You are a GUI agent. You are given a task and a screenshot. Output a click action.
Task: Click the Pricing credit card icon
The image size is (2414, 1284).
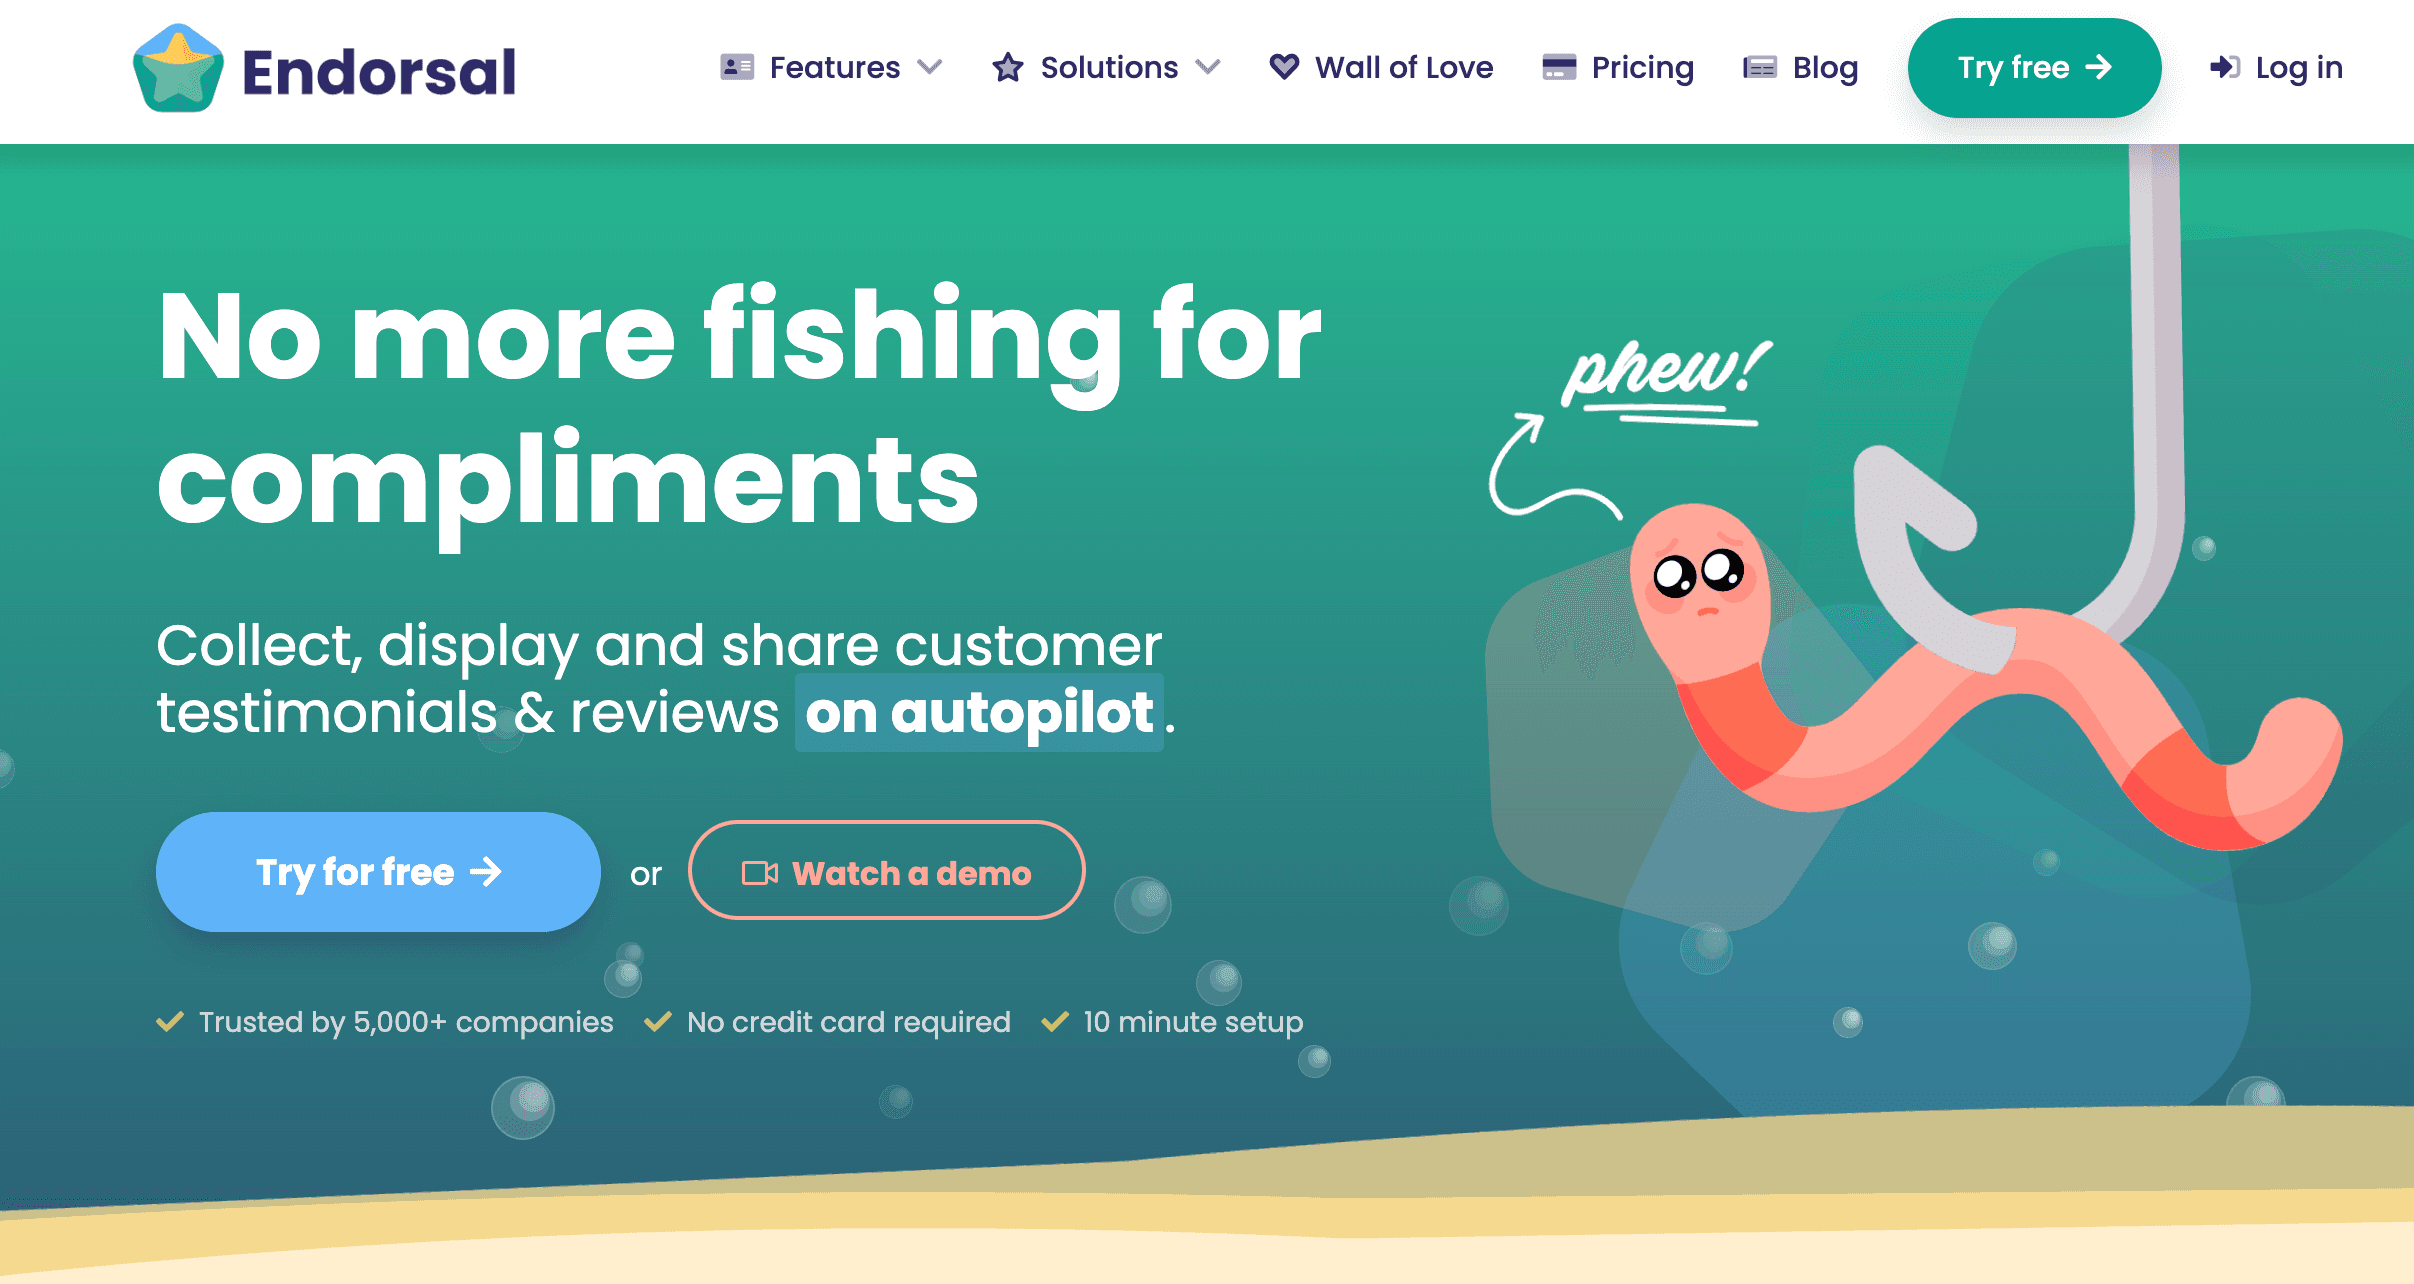point(1559,67)
